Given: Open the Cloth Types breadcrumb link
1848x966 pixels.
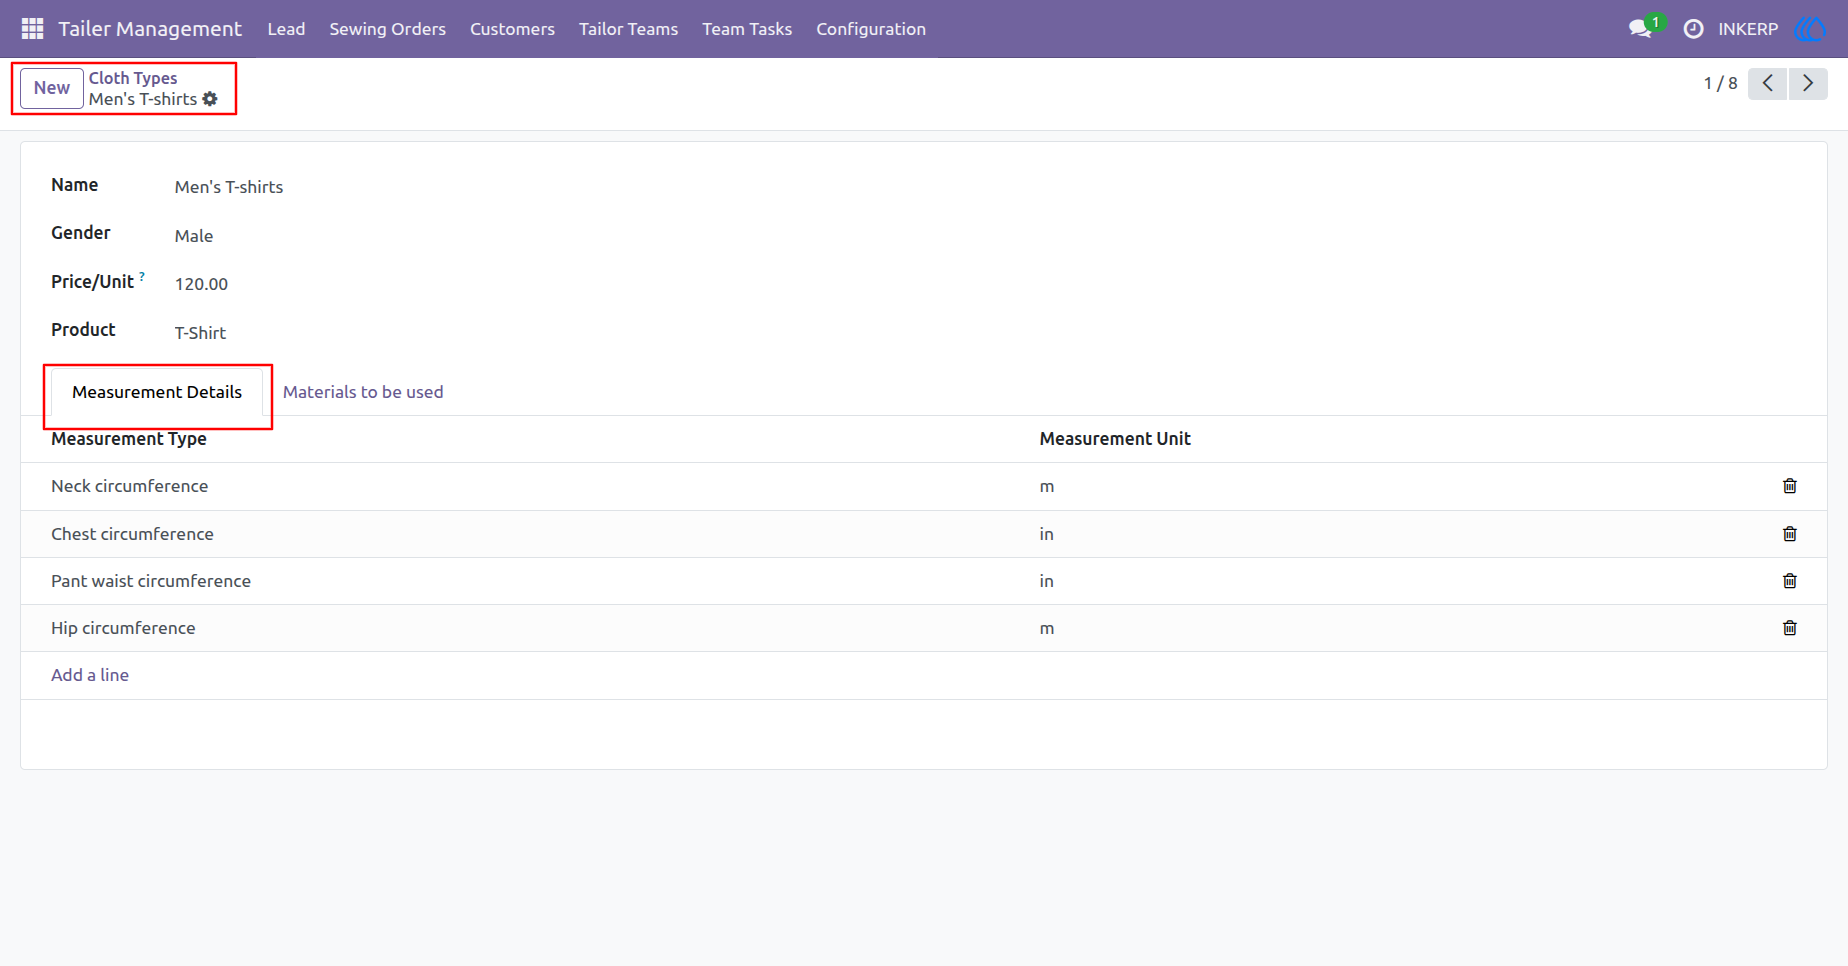Looking at the screenshot, I should 133,78.
